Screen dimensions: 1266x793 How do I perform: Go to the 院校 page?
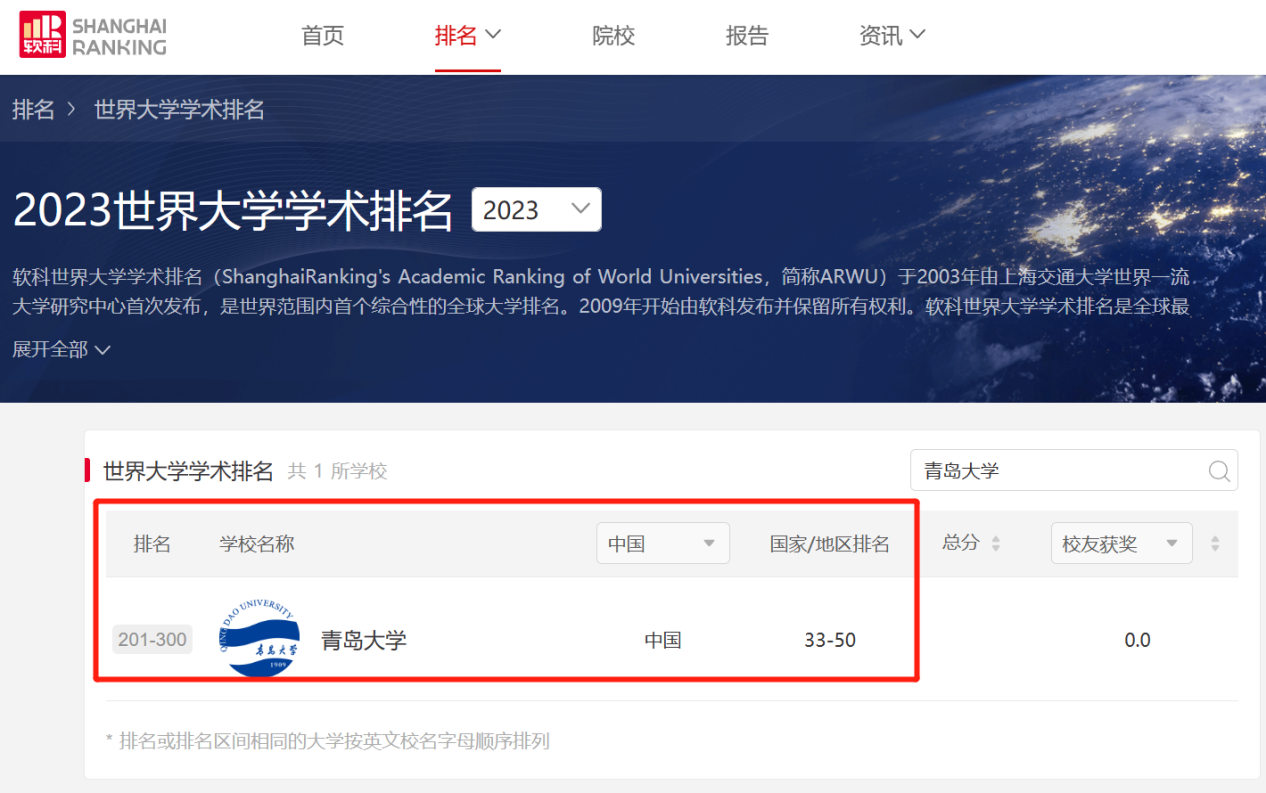[x=613, y=36]
